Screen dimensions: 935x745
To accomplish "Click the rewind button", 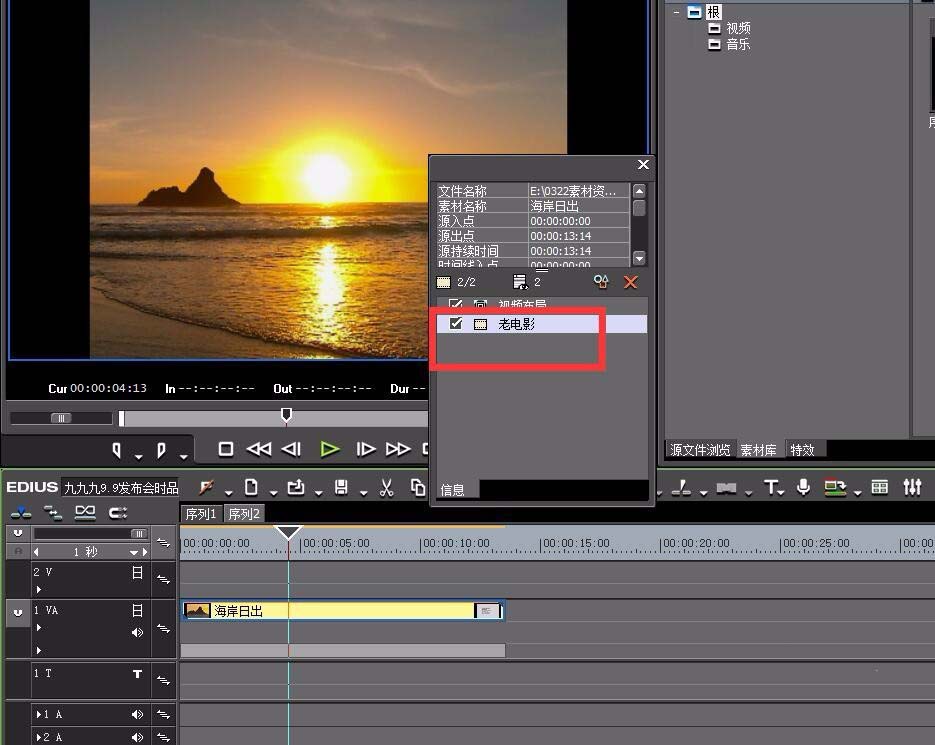I will [258, 449].
